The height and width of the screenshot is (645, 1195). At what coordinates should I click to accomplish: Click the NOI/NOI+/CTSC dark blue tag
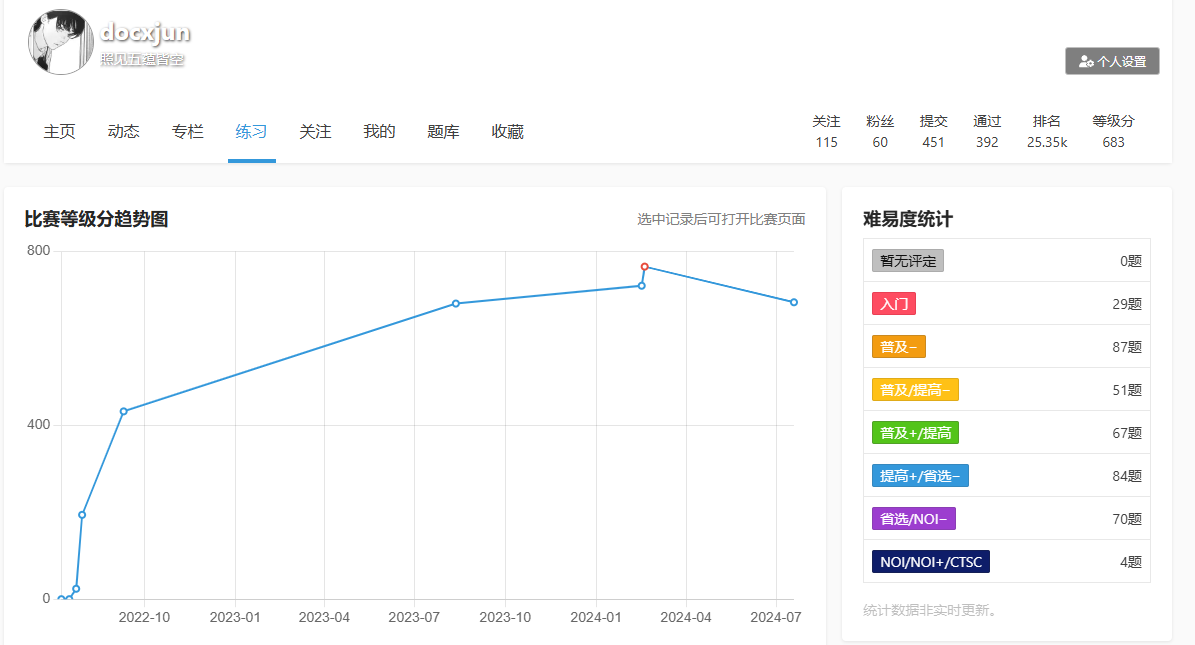click(x=931, y=562)
